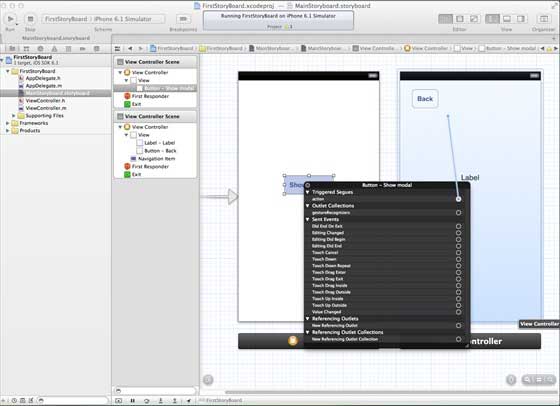Expand the Frameworks folder
560x406 pixels.
tap(8, 123)
